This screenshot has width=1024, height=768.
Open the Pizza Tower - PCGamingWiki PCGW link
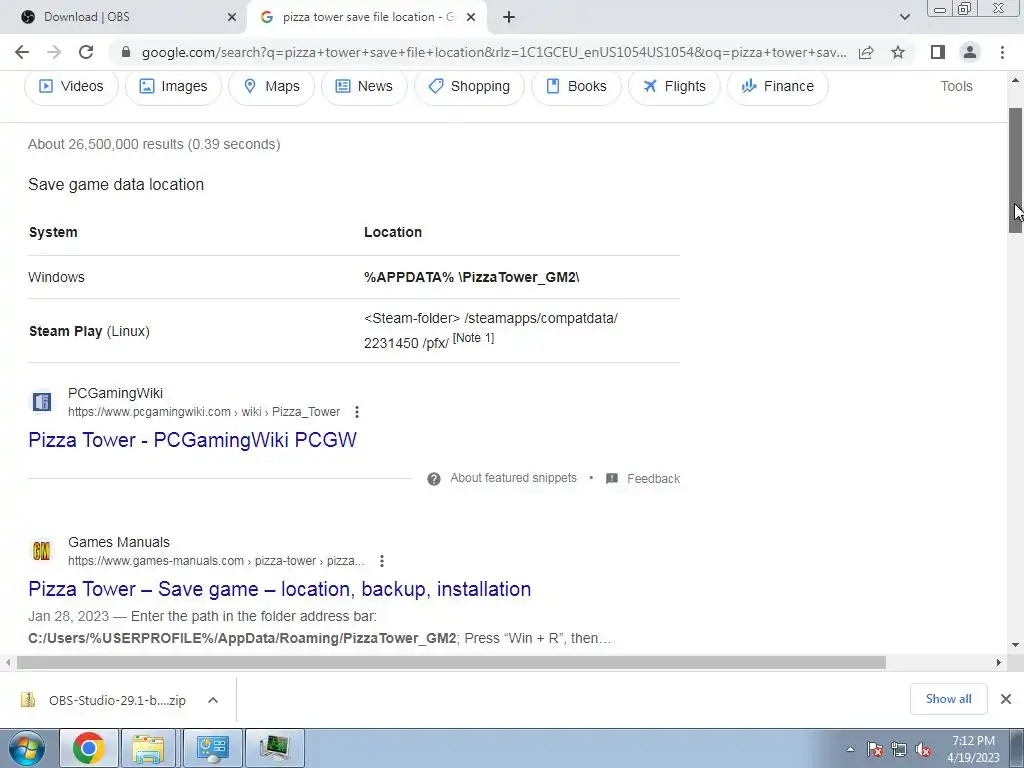click(193, 440)
